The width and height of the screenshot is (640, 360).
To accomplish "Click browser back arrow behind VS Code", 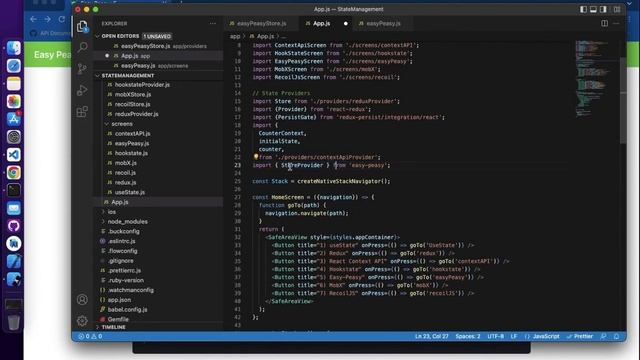I will click(x=33, y=19).
